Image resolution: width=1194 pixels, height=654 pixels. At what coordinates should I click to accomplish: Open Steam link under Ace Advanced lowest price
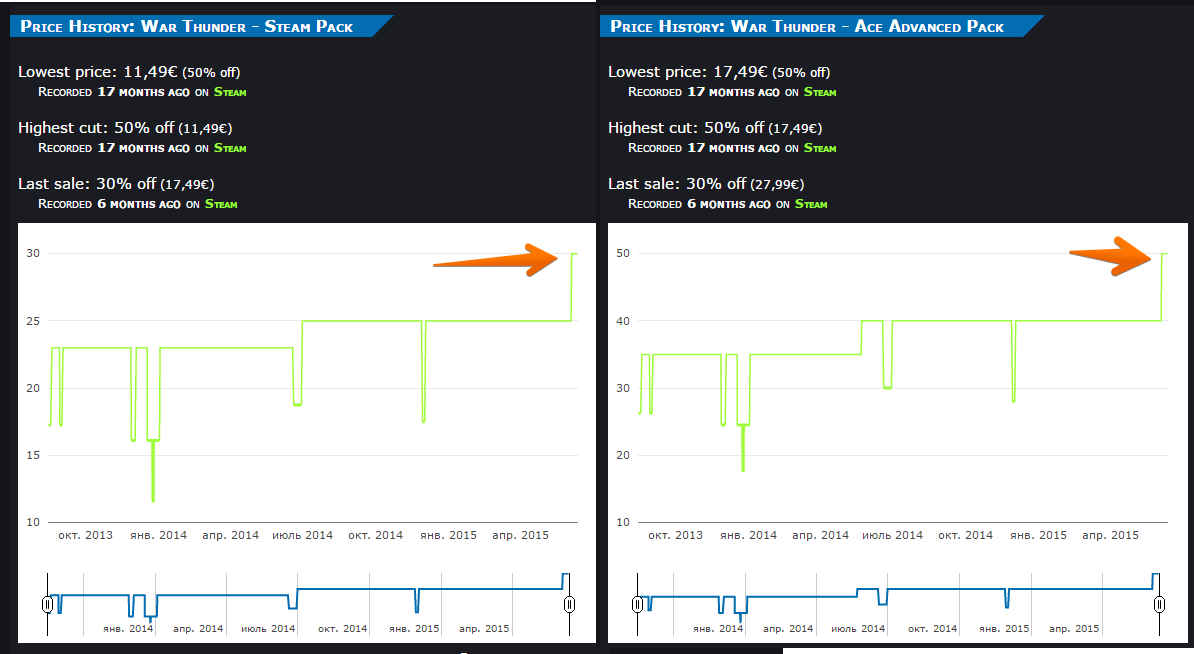click(820, 92)
